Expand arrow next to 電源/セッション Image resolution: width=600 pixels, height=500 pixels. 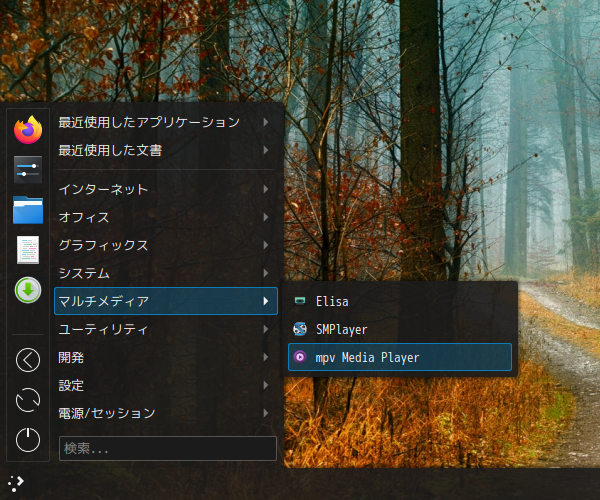click(x=266, y=413)
